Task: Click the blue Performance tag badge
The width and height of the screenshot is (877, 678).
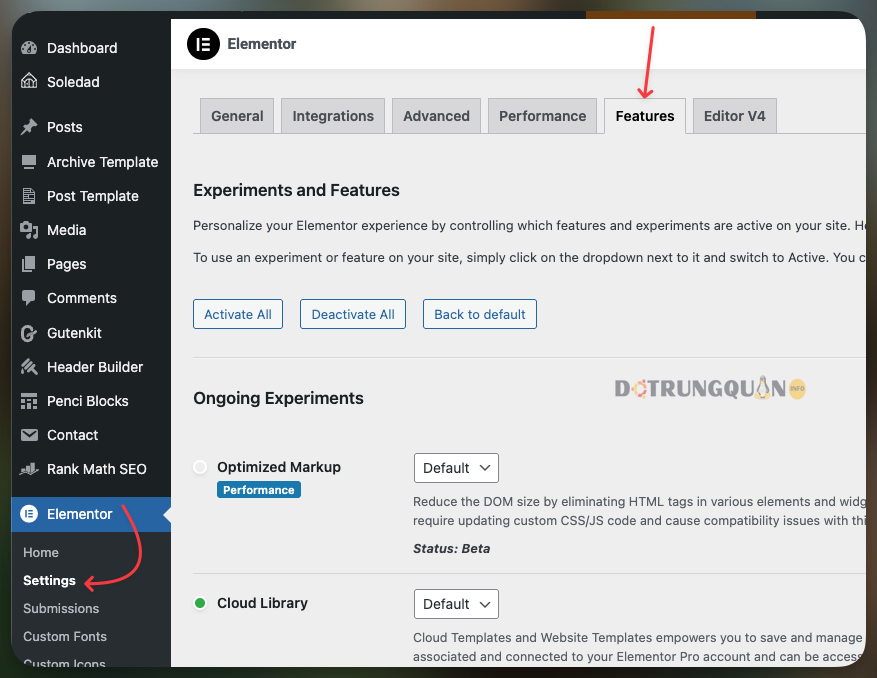Action: pos(259,490)
